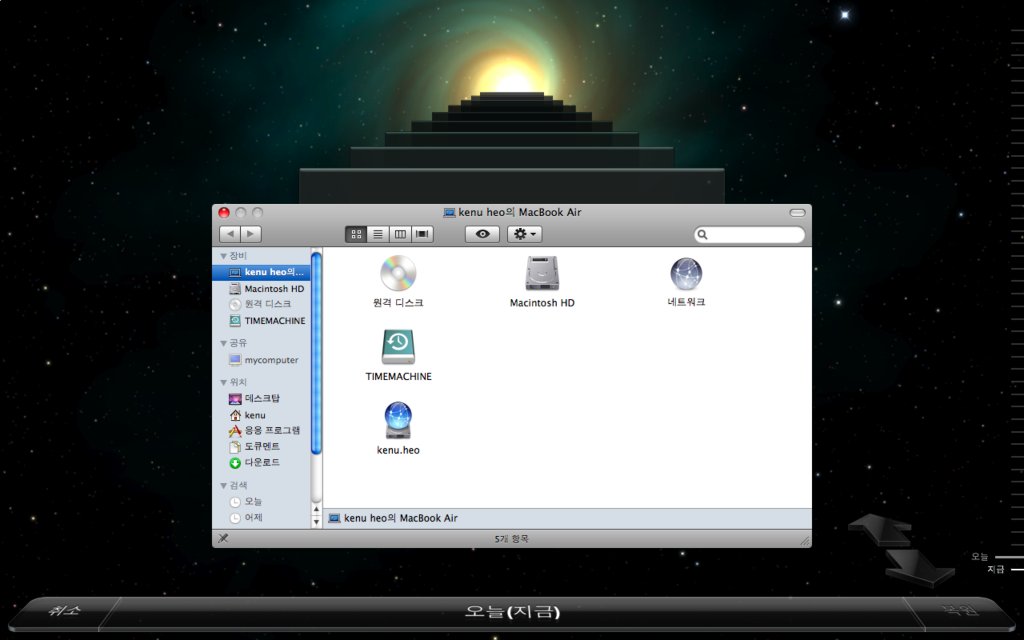
Task: Go forward with the right arrow button
Action: (251, 234)
